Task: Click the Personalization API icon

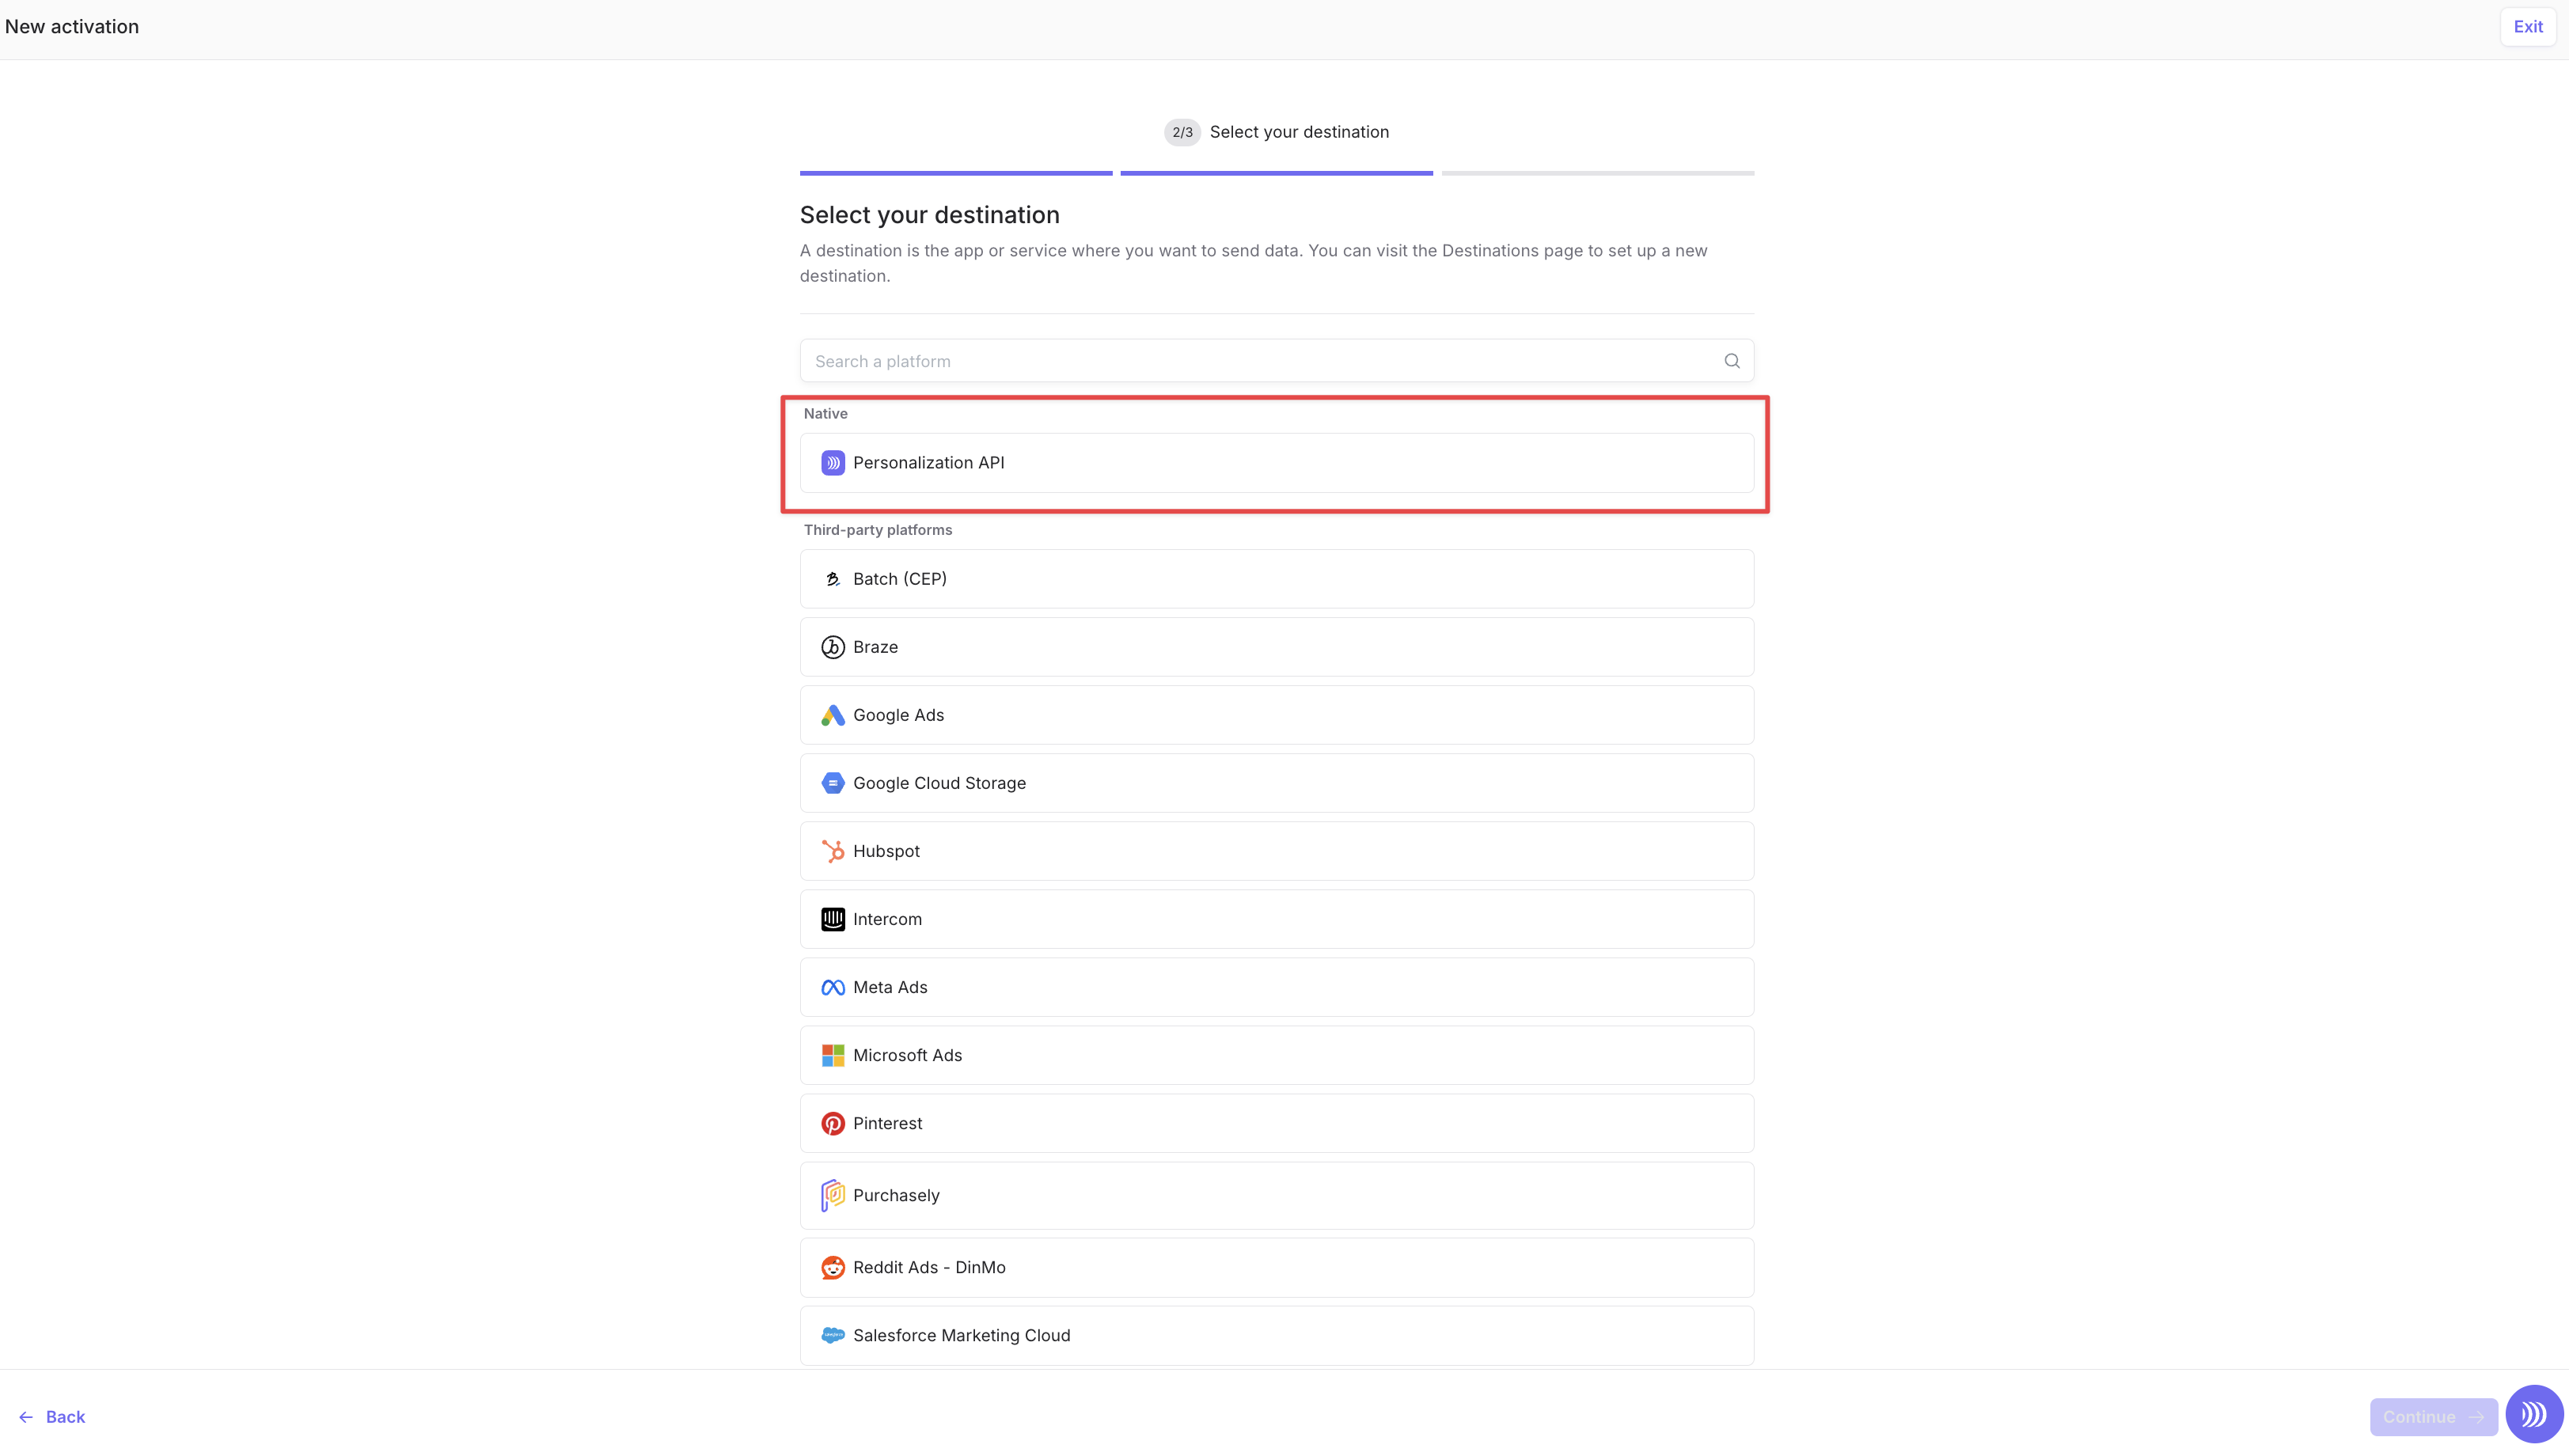Action: tap(832, 463)
